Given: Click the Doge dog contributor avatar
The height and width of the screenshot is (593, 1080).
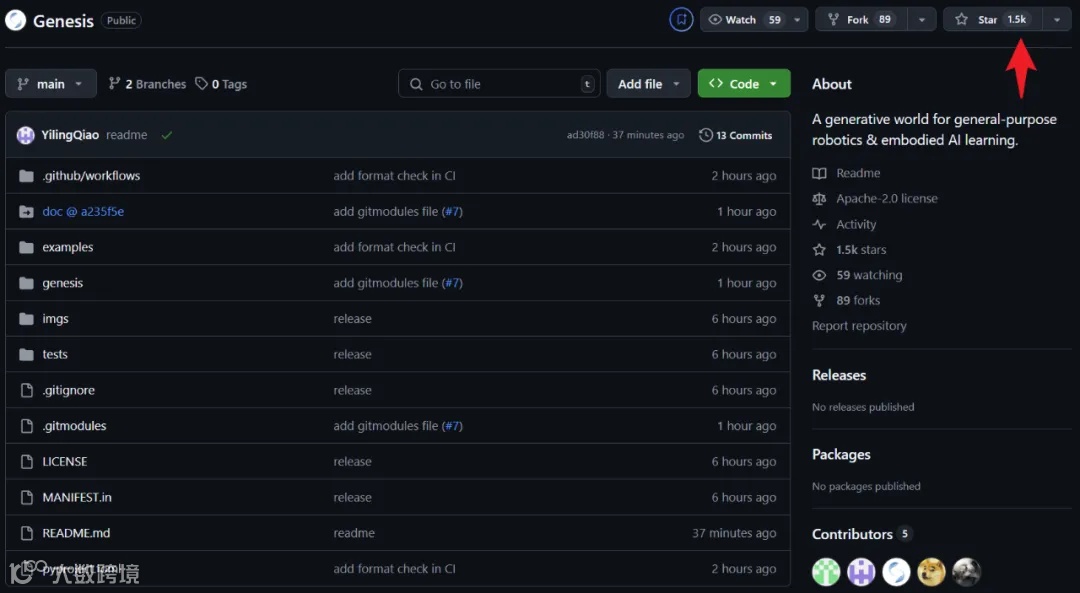Looking at the screenshot, I should pos(931,572).
